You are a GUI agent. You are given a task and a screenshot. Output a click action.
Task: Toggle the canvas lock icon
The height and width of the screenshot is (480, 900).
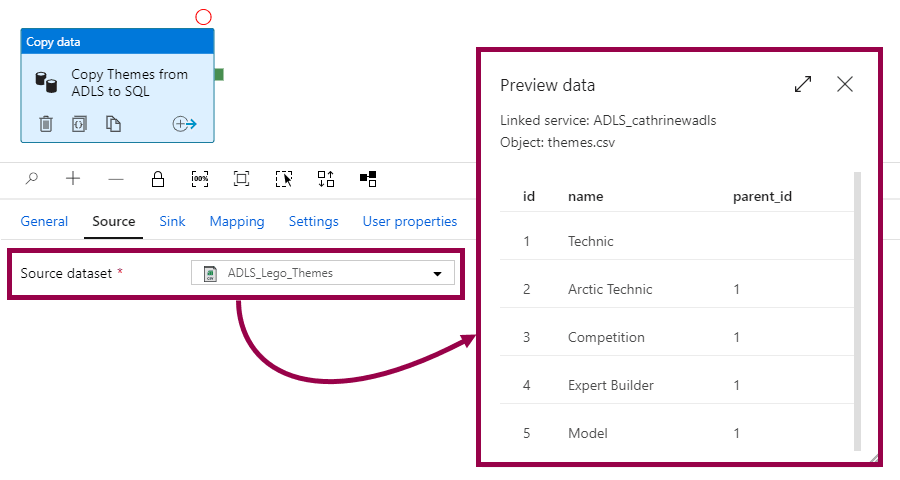[158, 179]
